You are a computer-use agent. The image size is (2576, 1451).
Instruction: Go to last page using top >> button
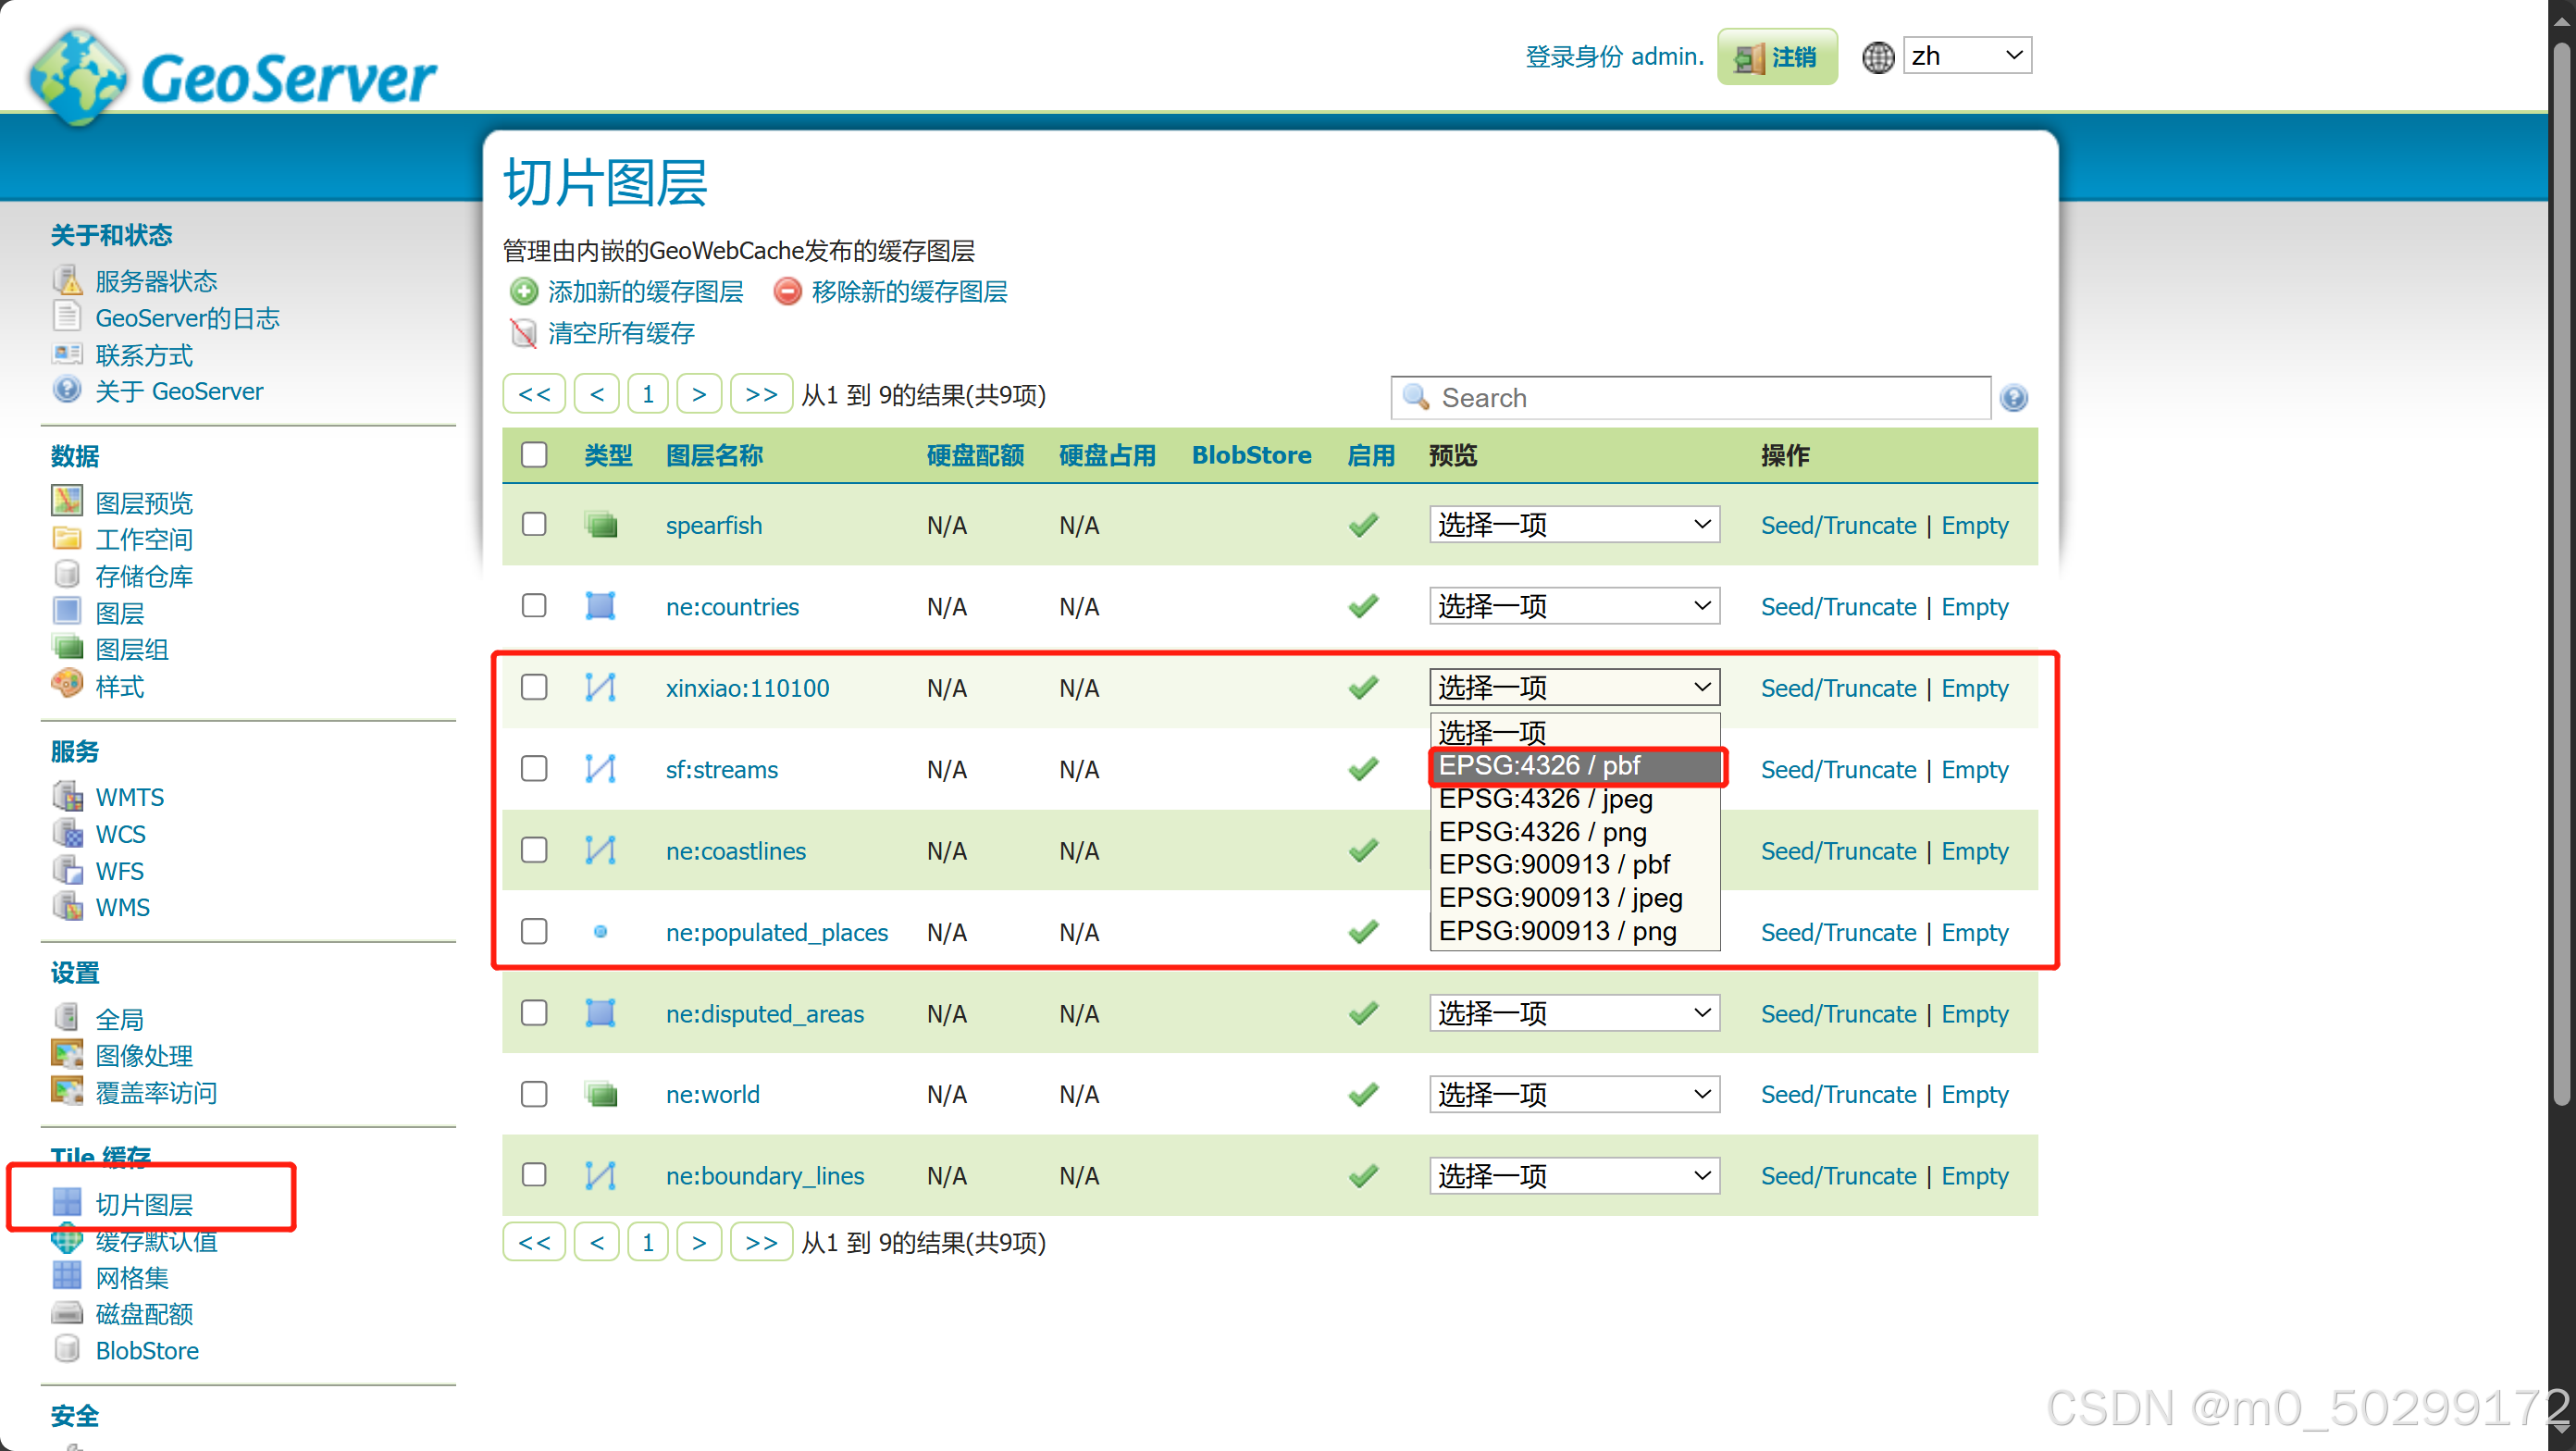coord(761,394)
